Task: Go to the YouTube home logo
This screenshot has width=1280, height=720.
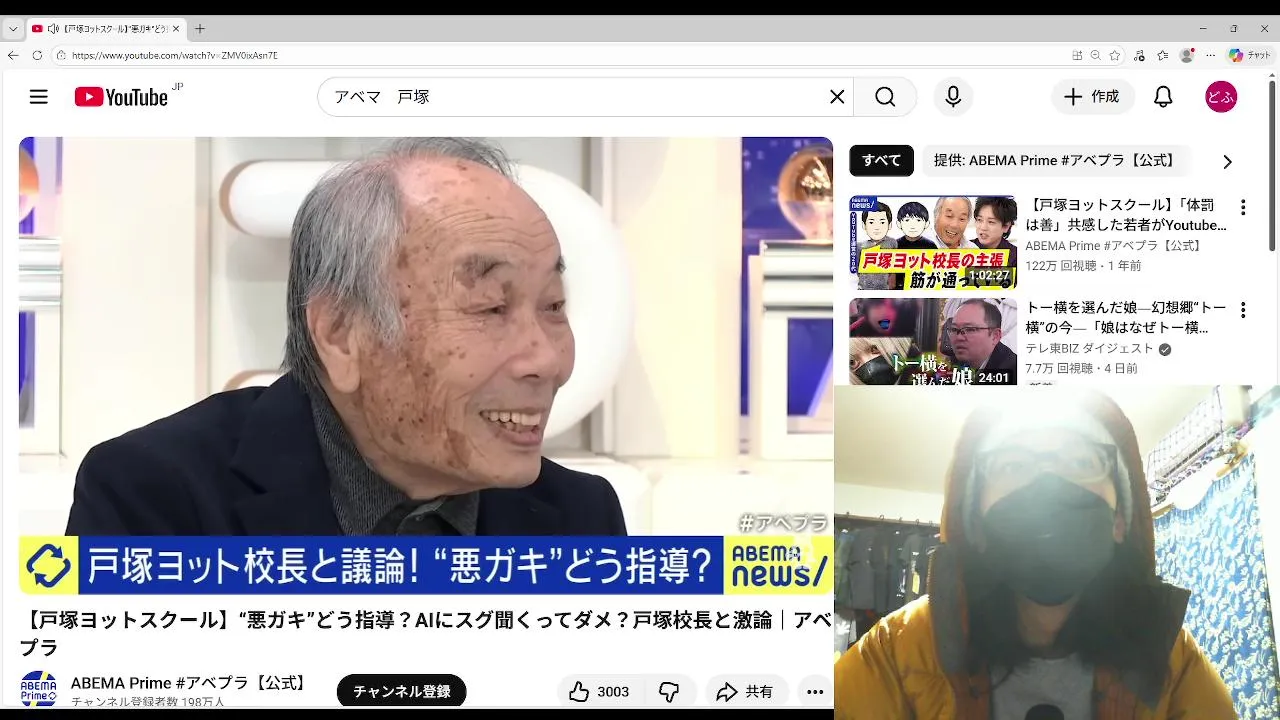Action: coord(121,97)
